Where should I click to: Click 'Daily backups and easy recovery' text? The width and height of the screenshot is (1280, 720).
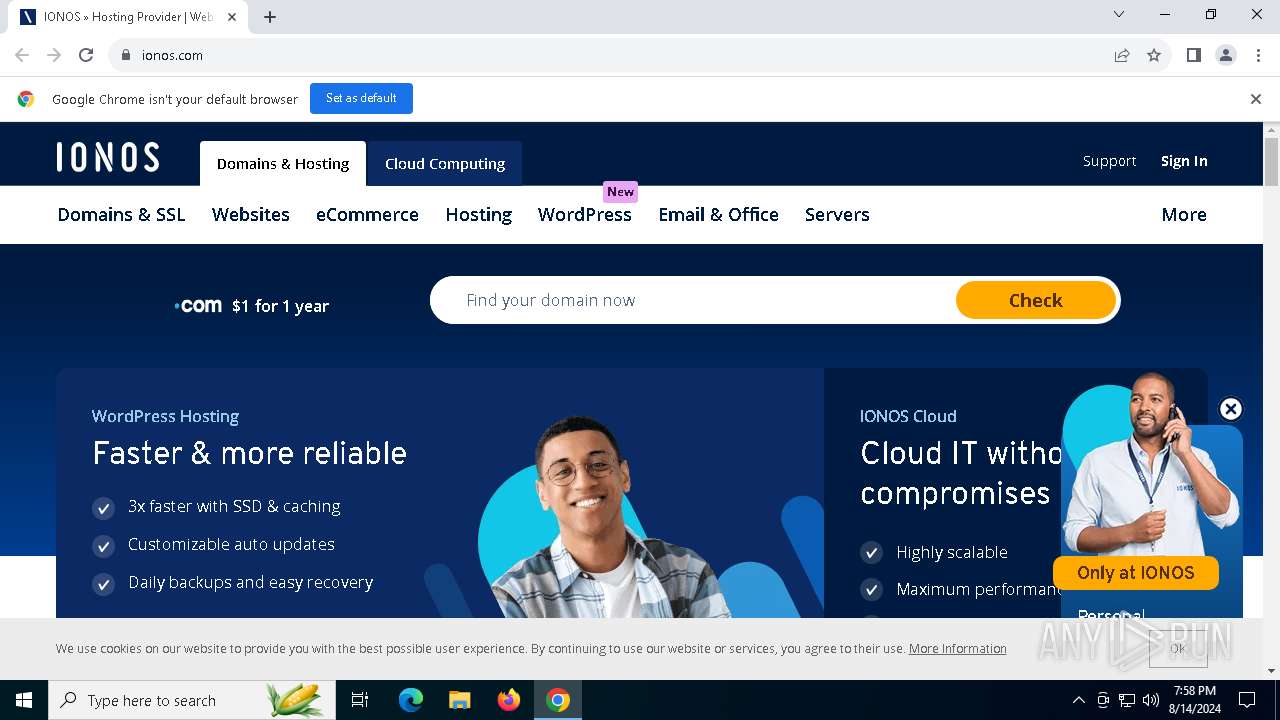(x=250, y=582)
